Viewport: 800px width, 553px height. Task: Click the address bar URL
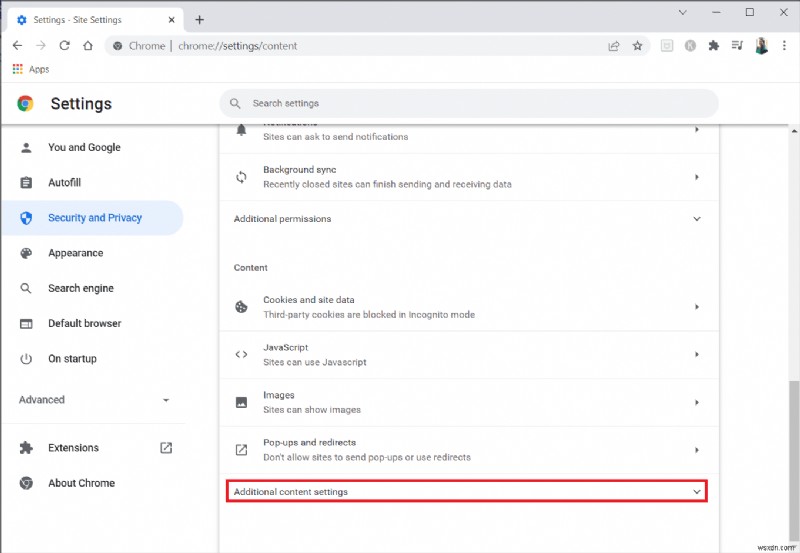237,46
